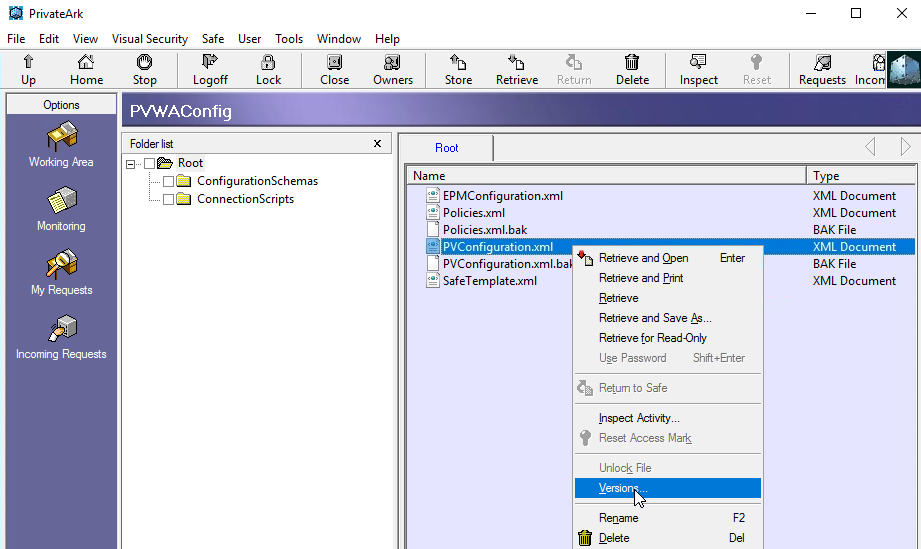
Task: Enable the ConnectionScripts folder checkbox
Action: click(169, 199)
